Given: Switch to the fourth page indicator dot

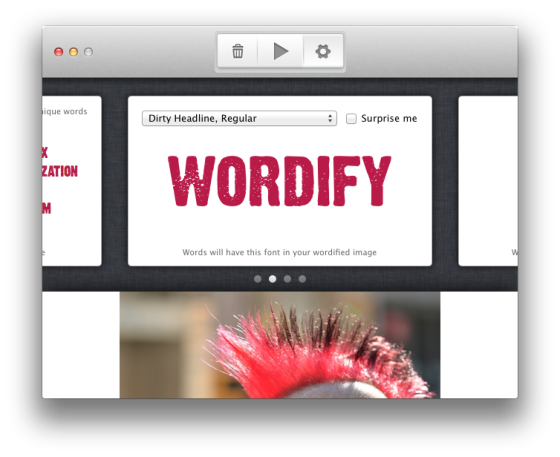Looking at the screenshot, I should coord(302,279).
